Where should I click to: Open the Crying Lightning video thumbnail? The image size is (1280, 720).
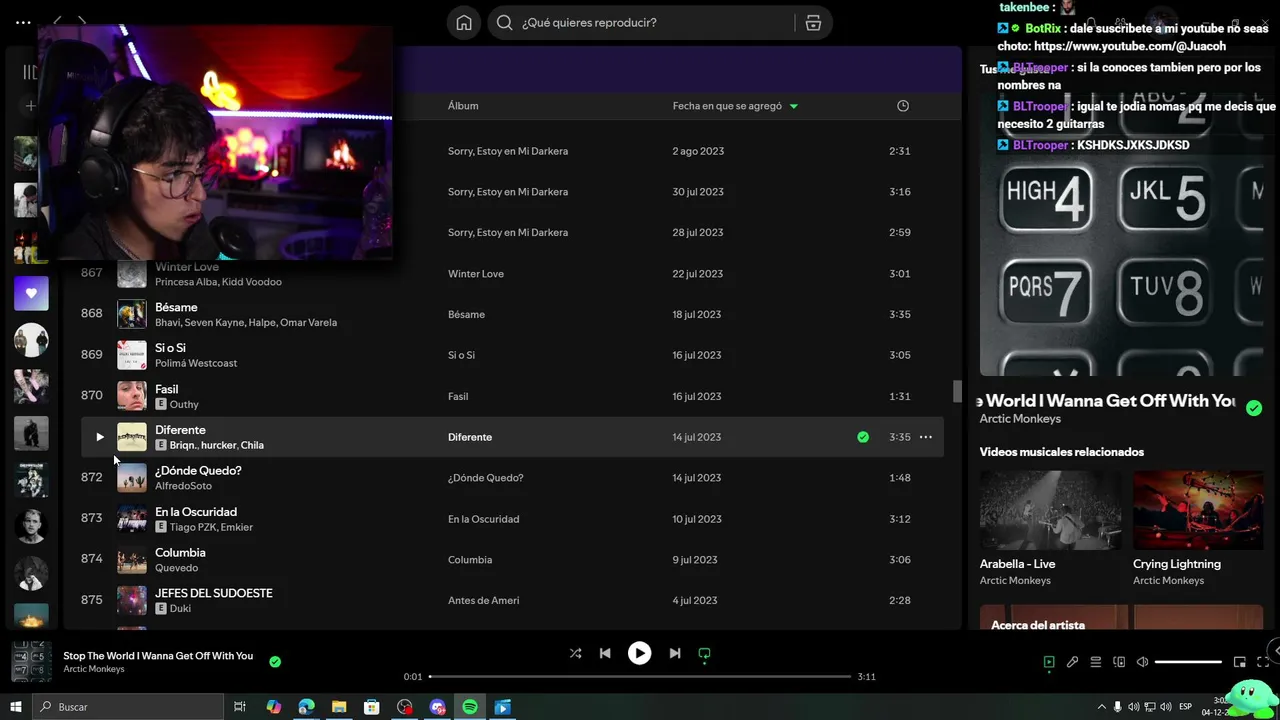point(1198,510)
